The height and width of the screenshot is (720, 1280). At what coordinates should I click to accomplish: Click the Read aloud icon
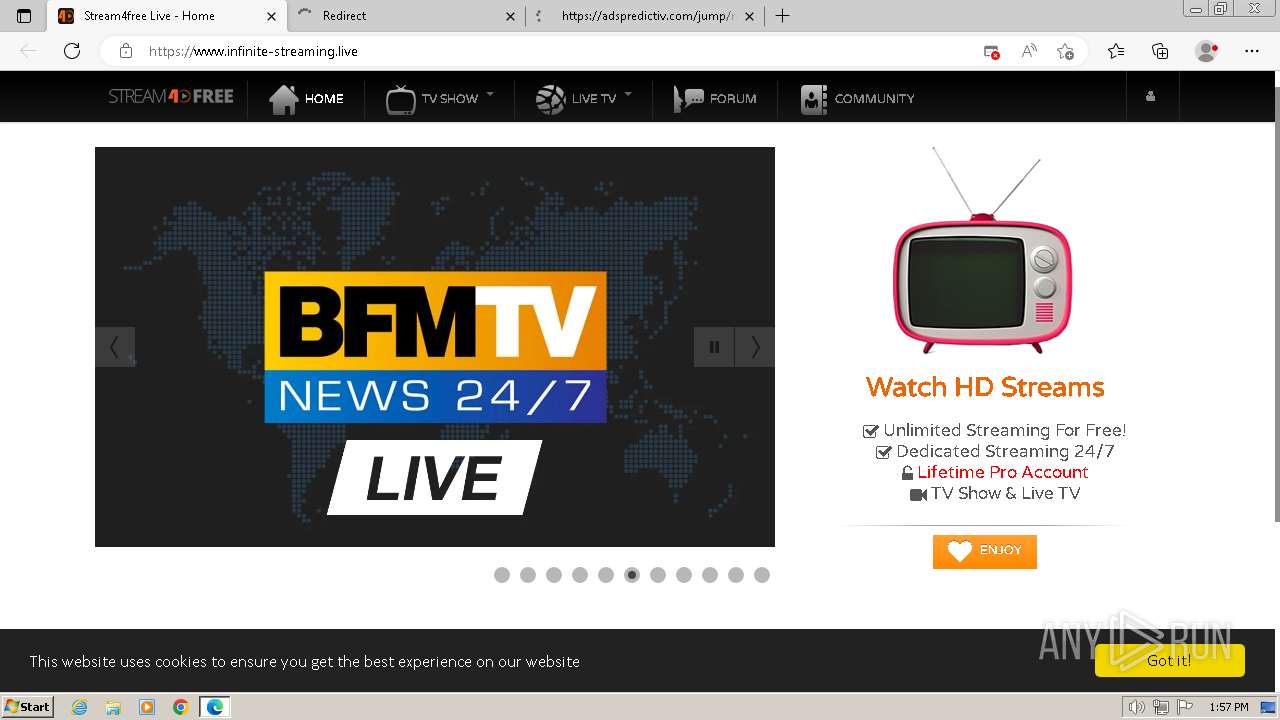coord(1028,51)
